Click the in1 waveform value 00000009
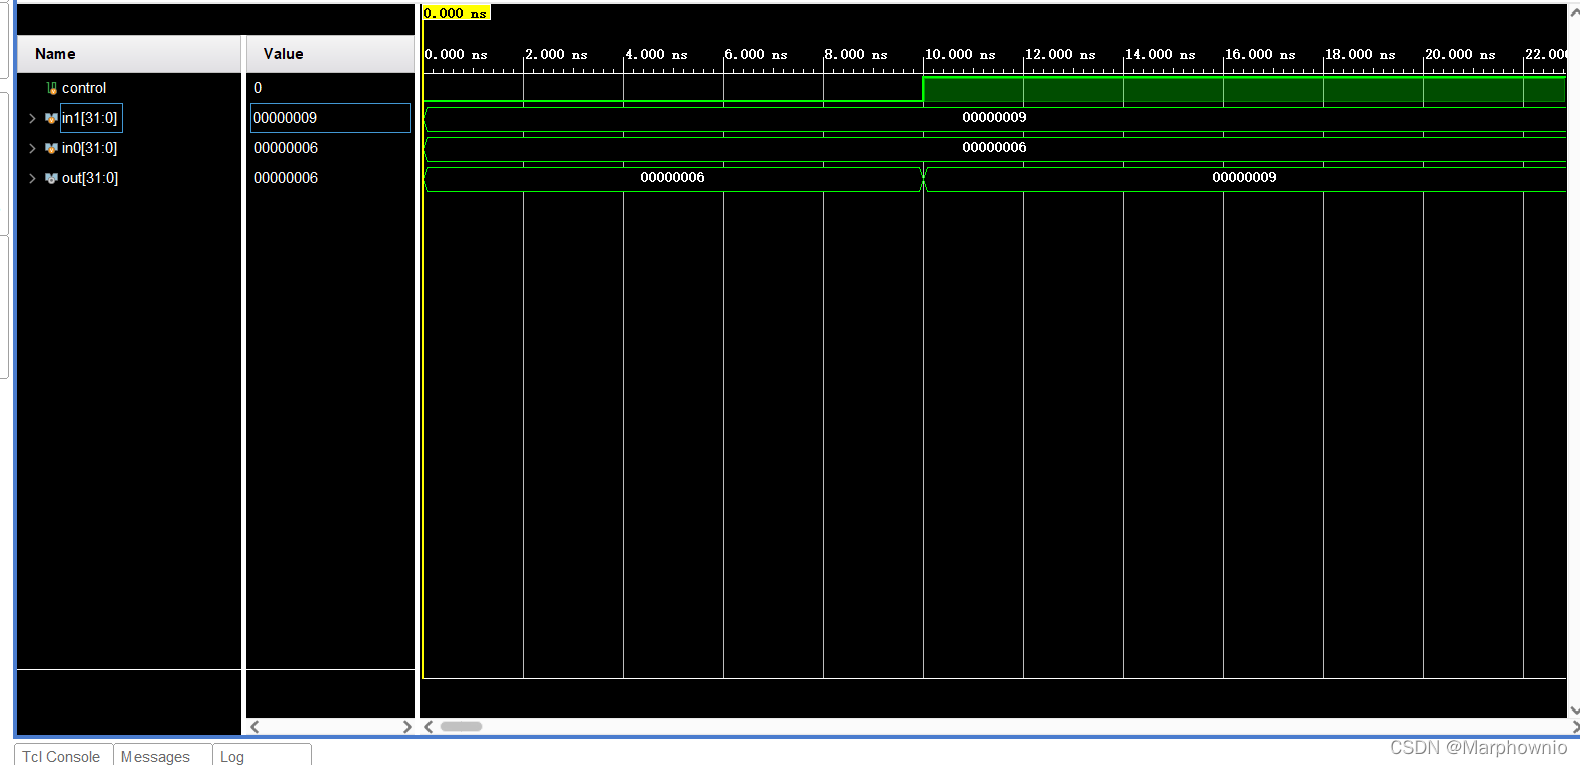Screen dimensions: 1582x767 [x=994, y=118]
